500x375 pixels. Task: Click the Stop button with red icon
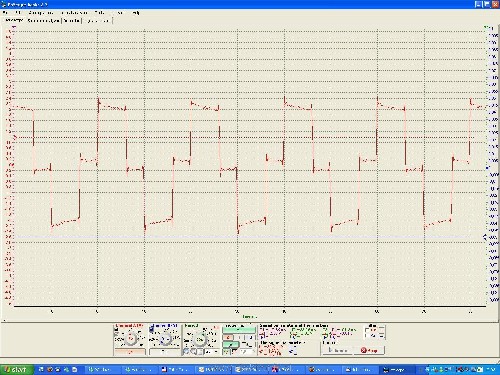point(369,350)
